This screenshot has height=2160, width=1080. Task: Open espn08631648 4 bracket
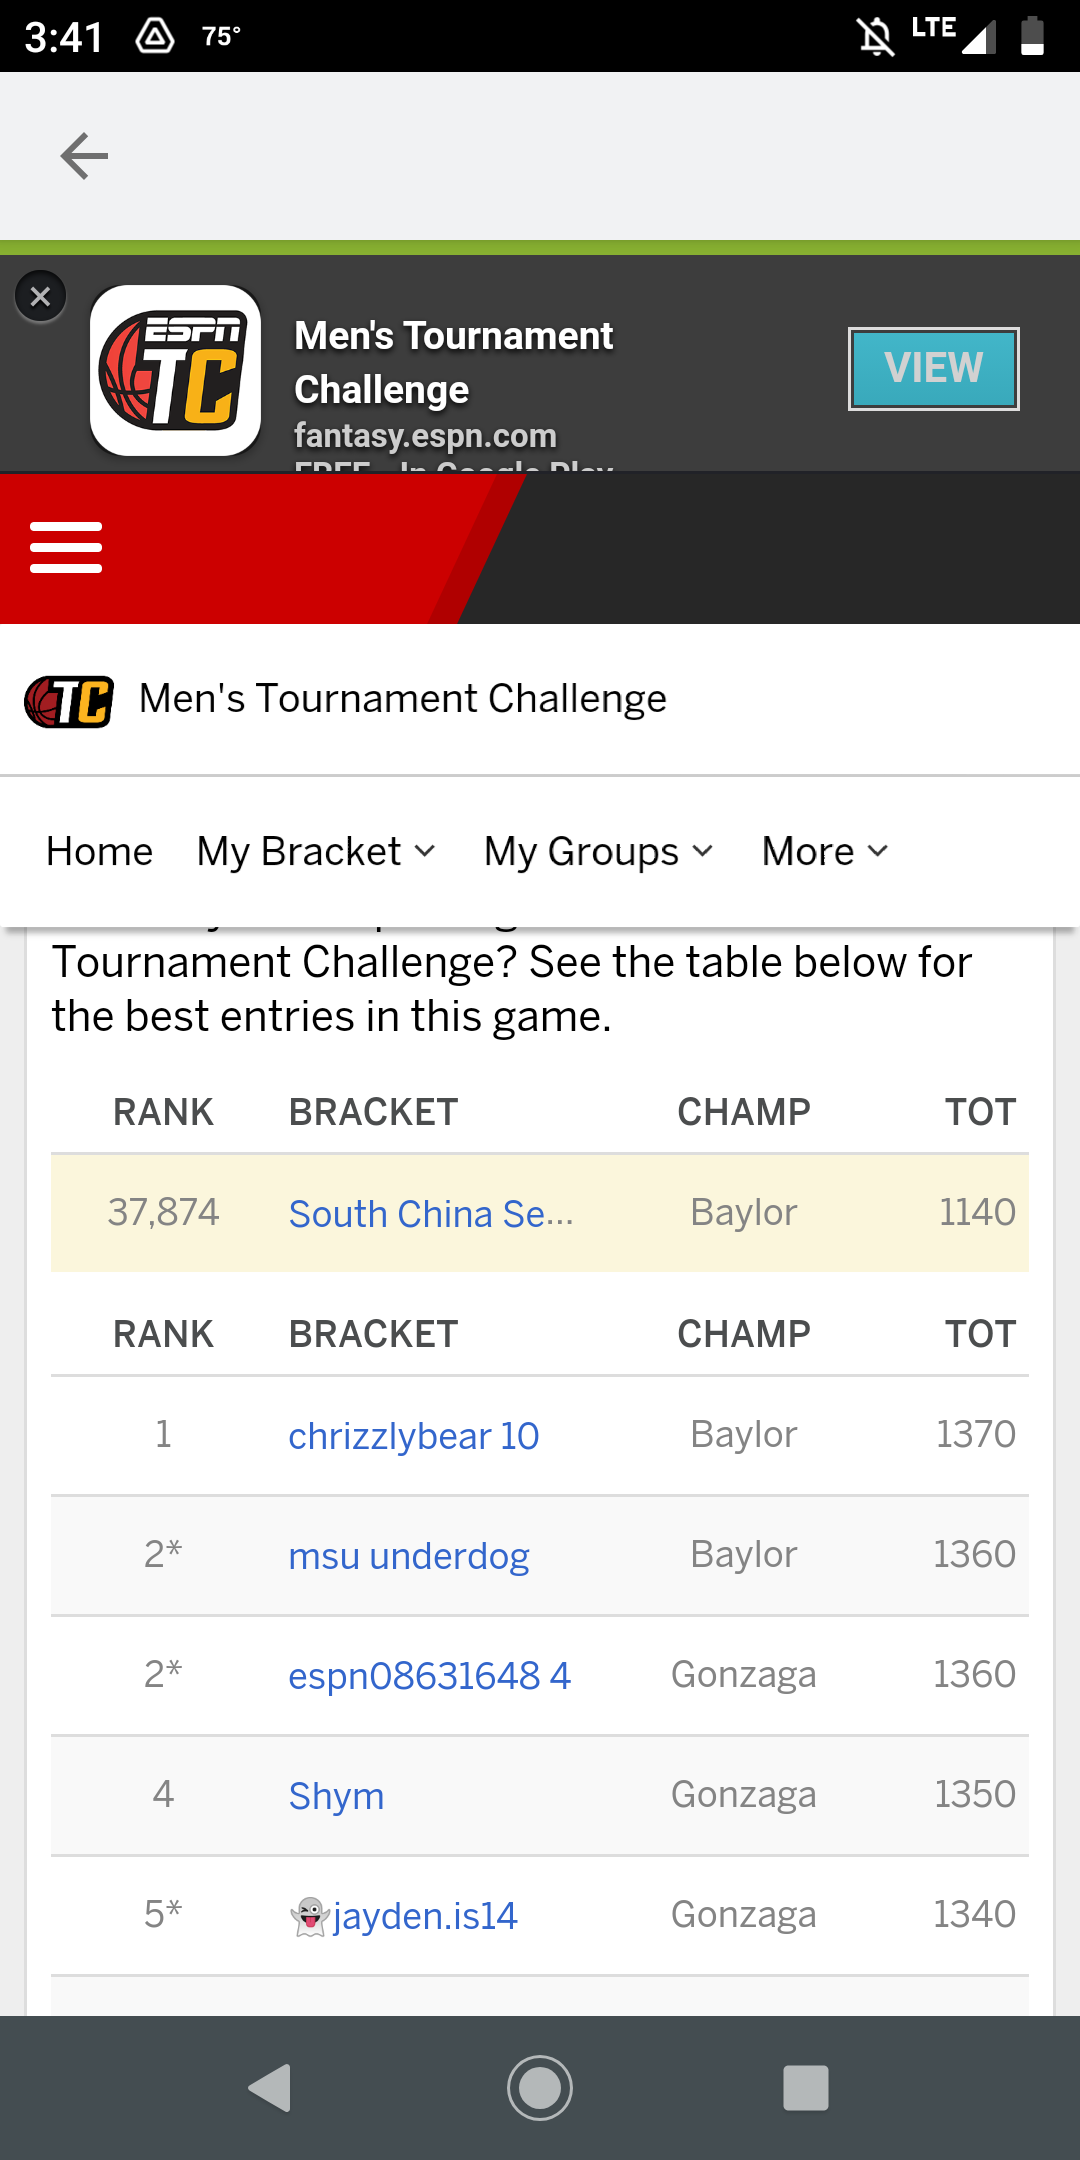point(430,1676)
